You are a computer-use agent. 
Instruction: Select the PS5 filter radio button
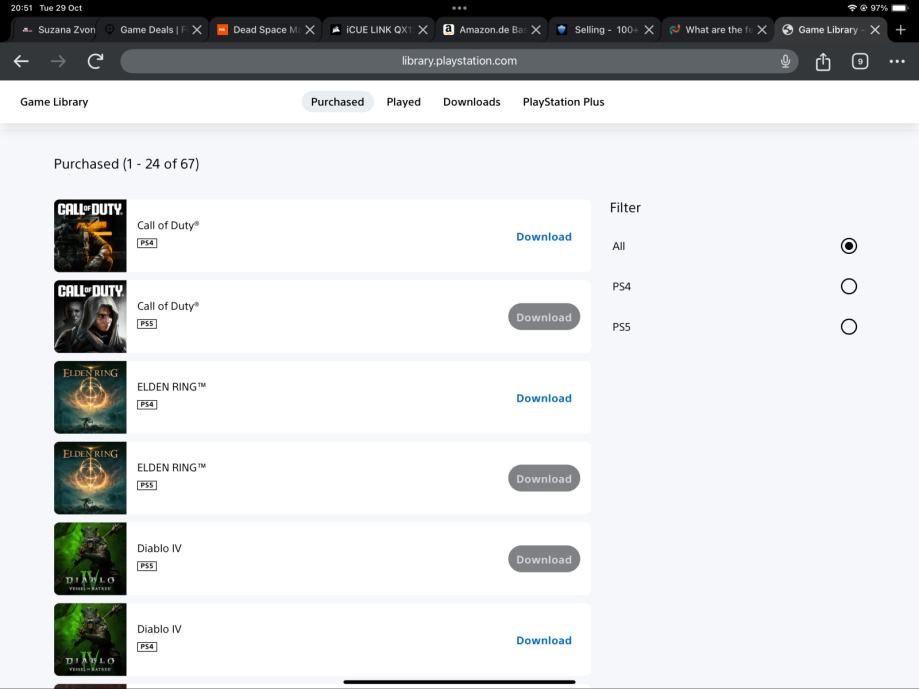(x=849, y=326)
